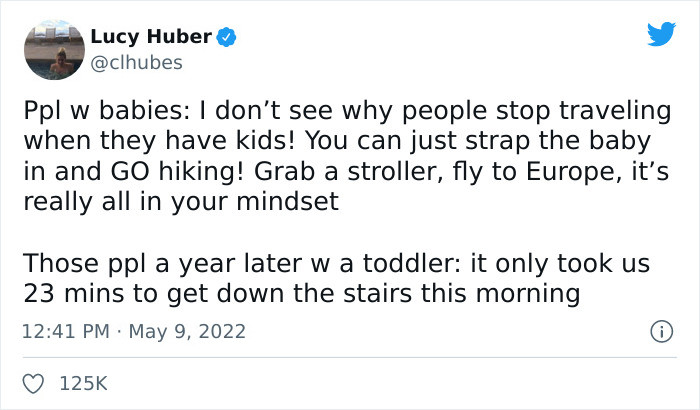Click "23 mins" in the tweet text

(71, 294)
